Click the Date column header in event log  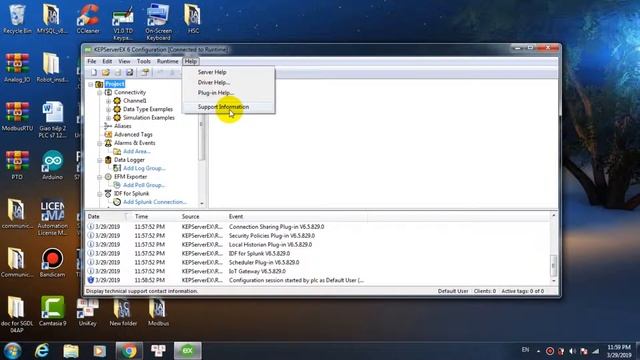coord(105,216)
